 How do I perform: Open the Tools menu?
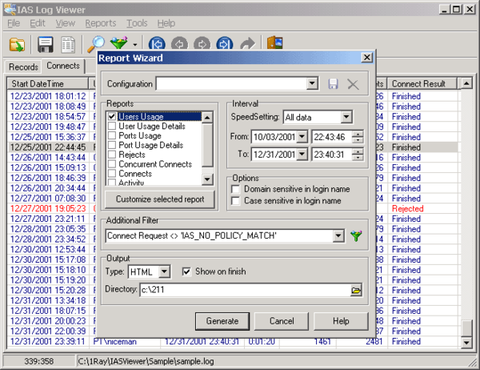coord(137,23)
